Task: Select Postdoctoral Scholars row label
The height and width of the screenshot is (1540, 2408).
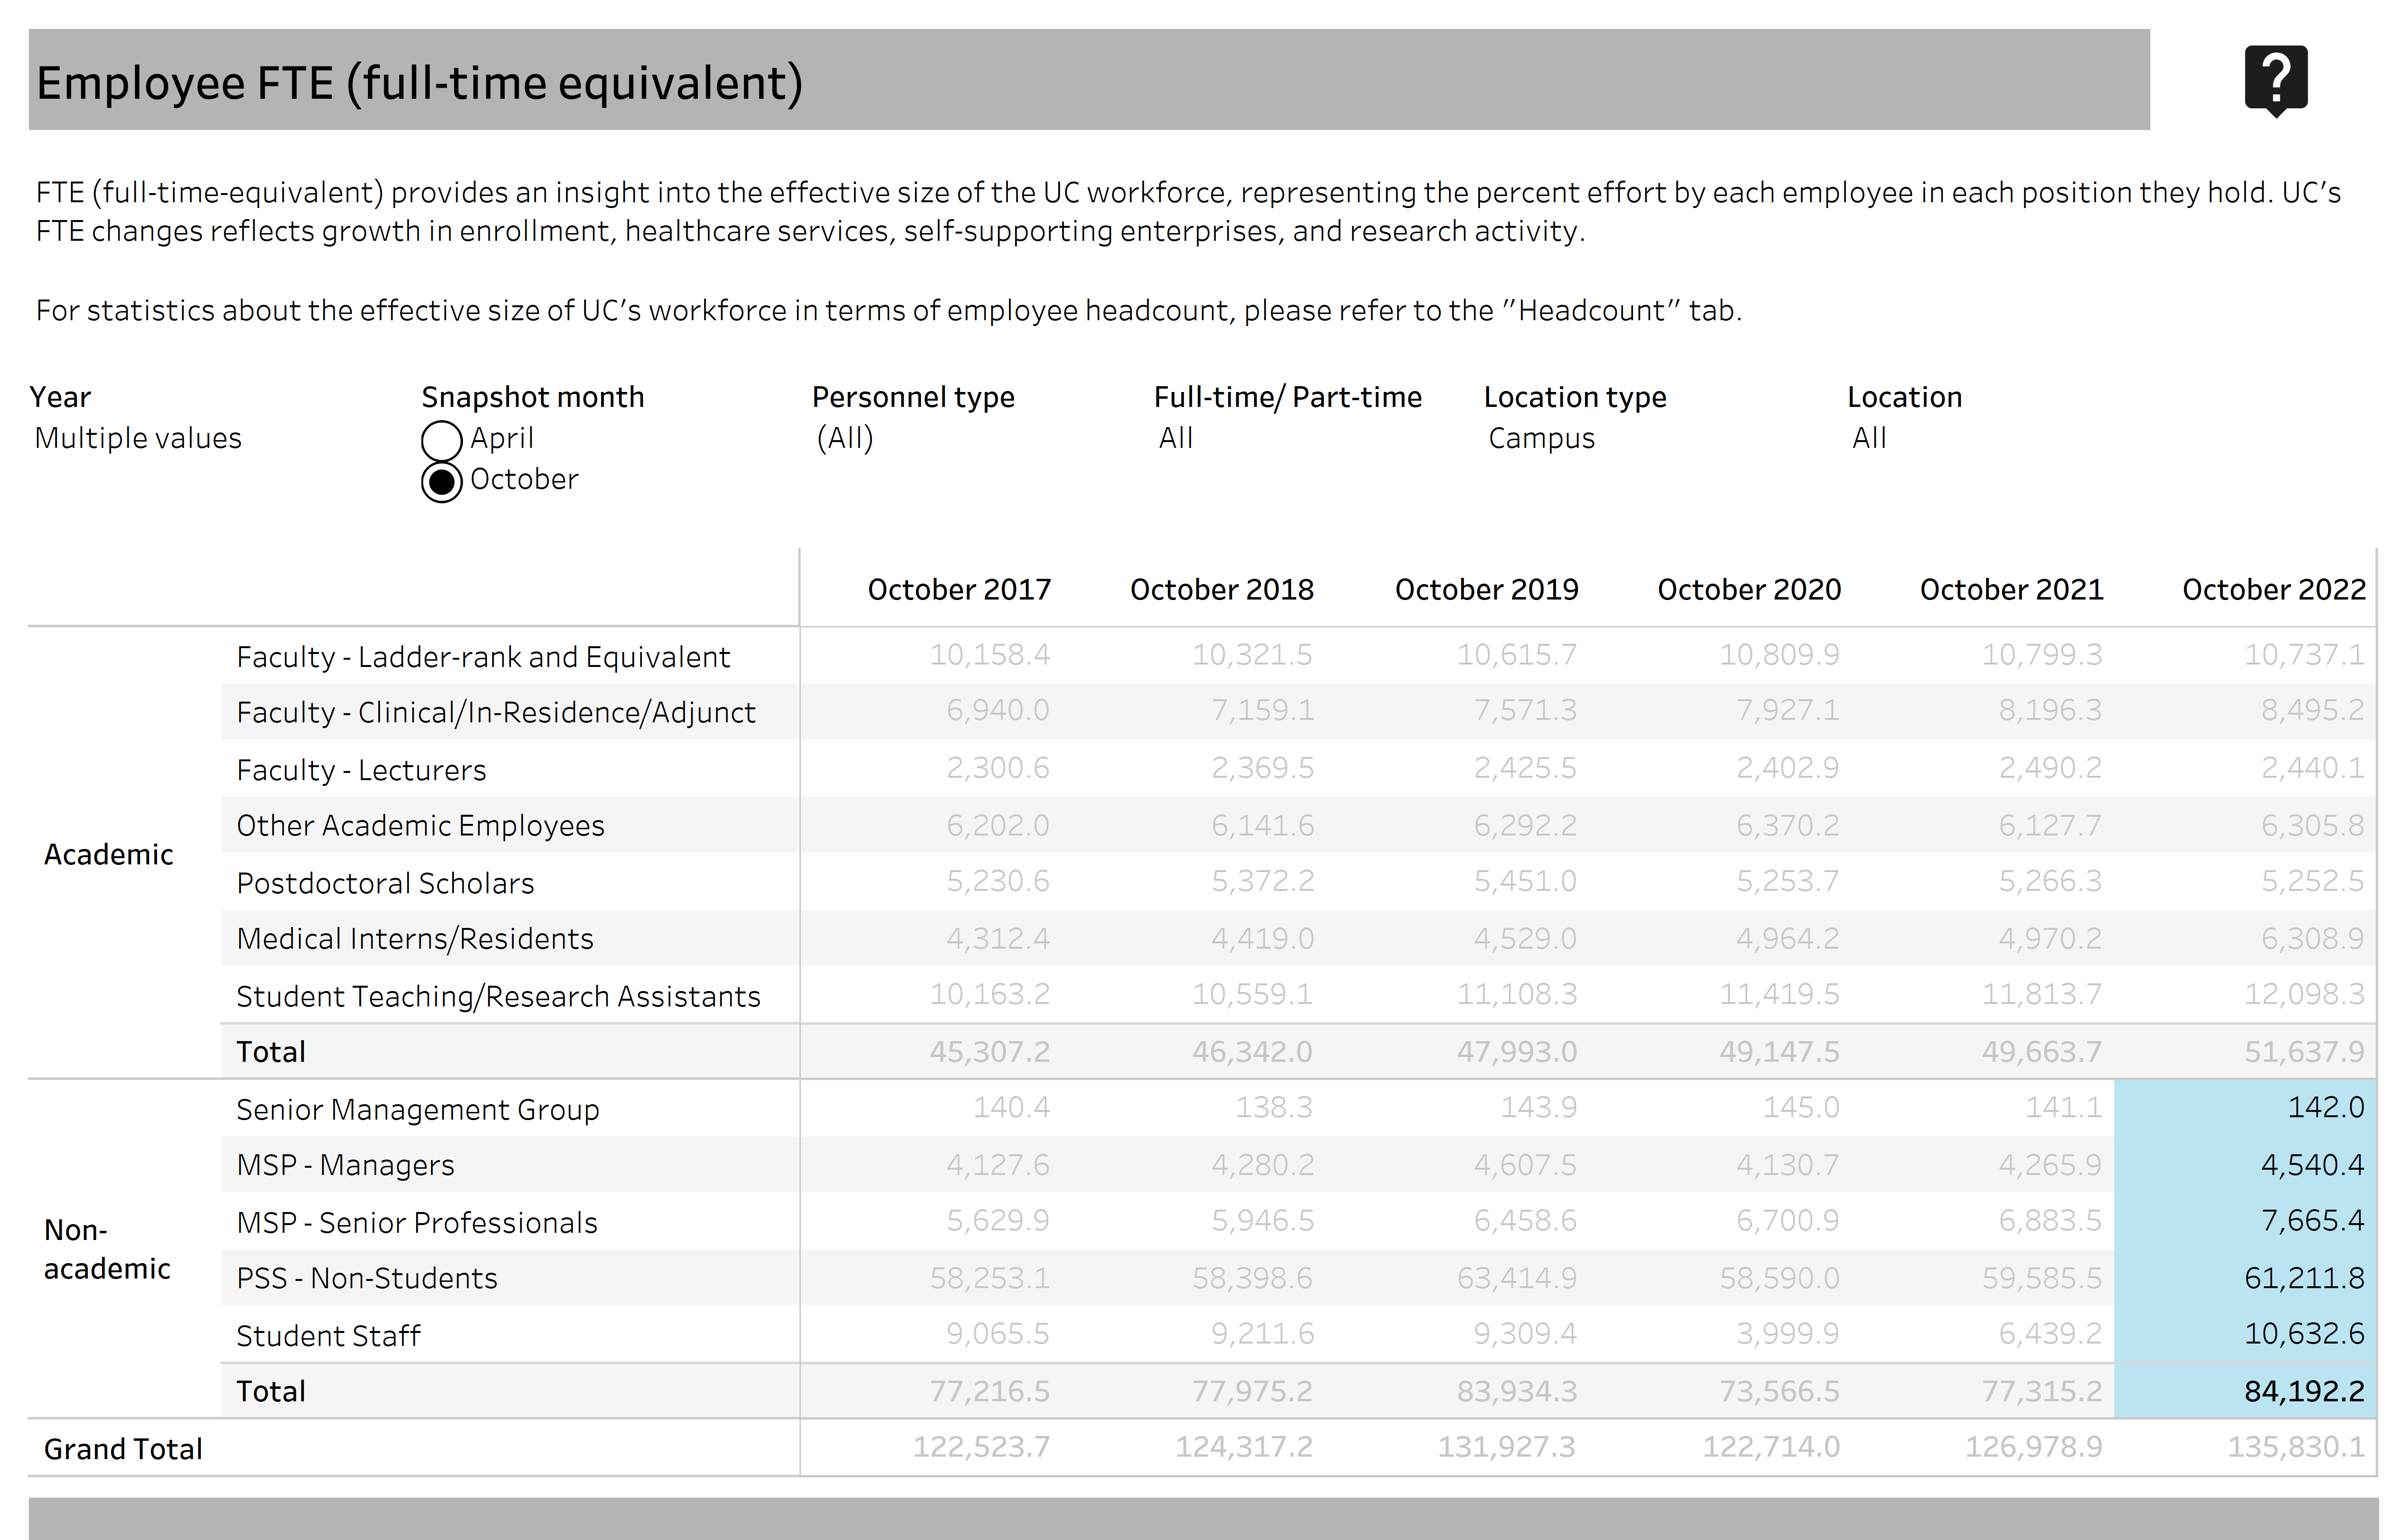Action: point(385,883)
